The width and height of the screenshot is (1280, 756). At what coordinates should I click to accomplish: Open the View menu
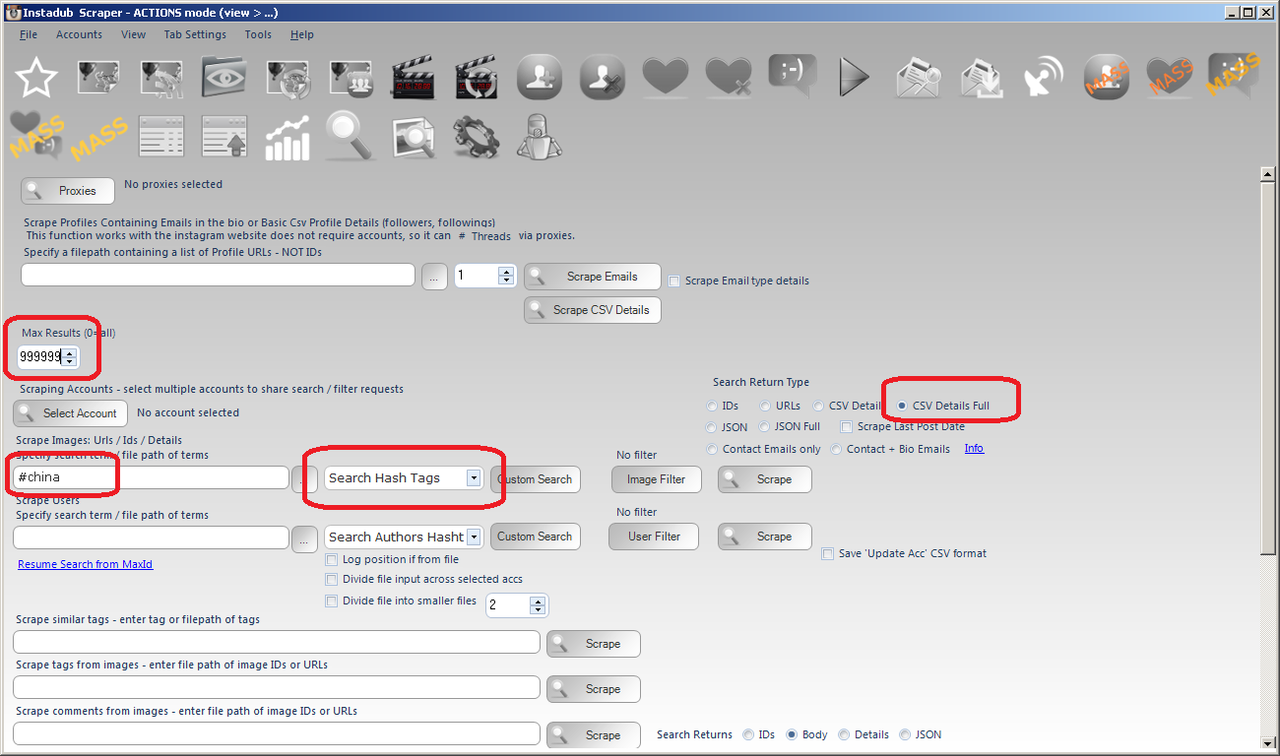[133, 34]
